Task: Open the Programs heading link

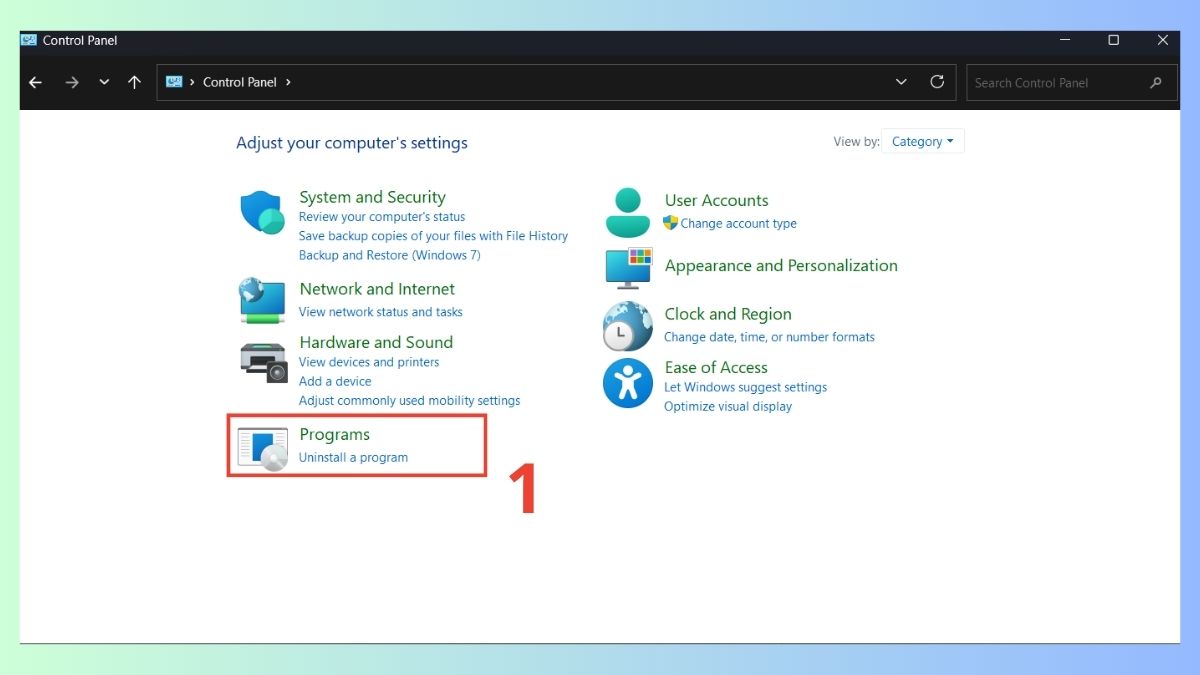Action: coord(334,435)
